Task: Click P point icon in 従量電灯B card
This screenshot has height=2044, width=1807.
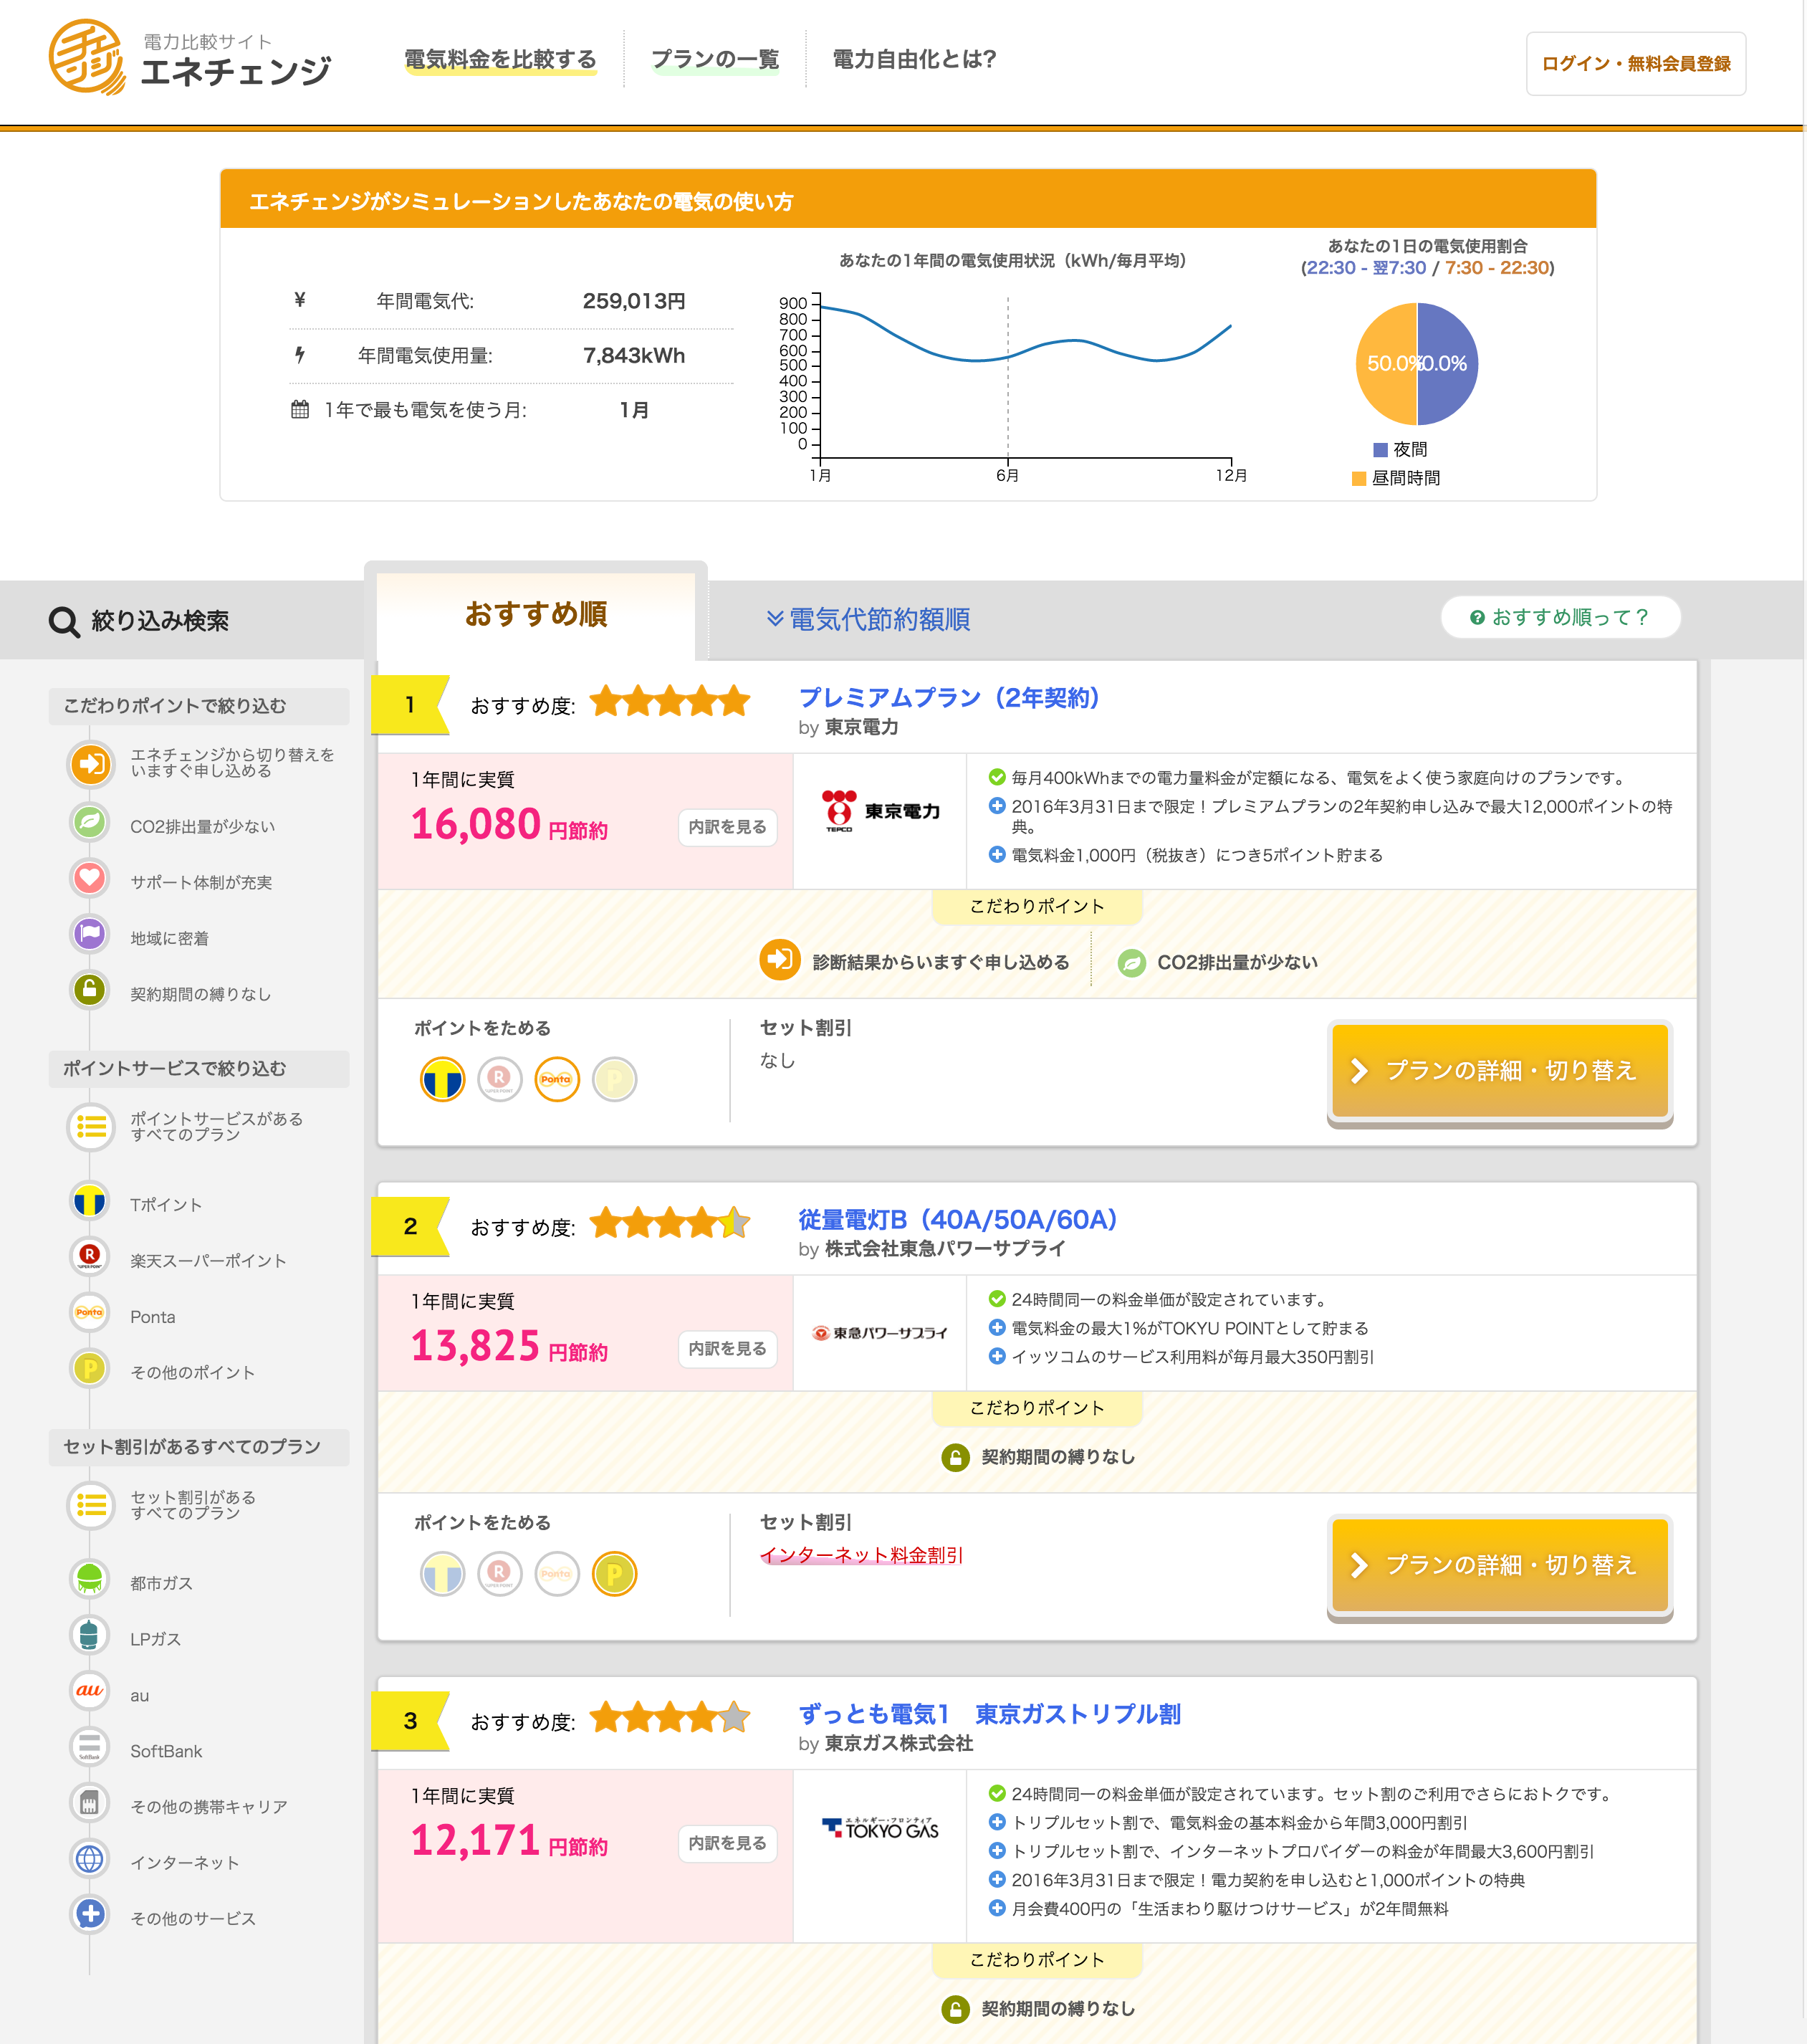Action: point(615,1574)
